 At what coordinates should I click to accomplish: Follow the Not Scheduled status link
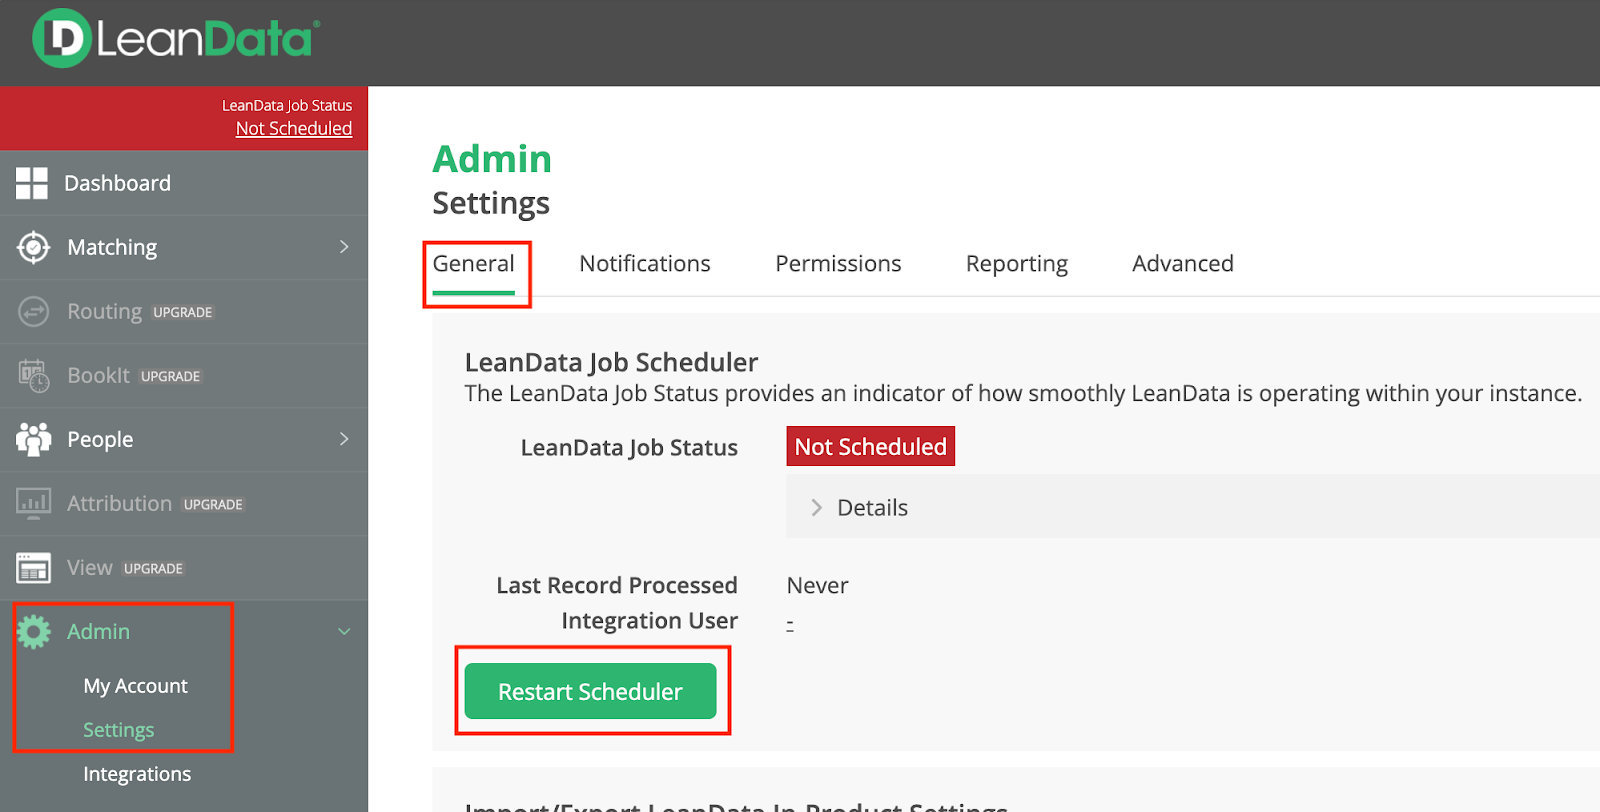click(293, 129)
